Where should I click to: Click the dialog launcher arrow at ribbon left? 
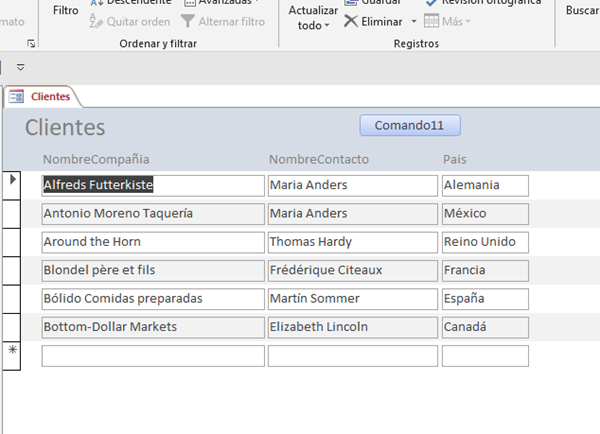[x=31, y=44]
